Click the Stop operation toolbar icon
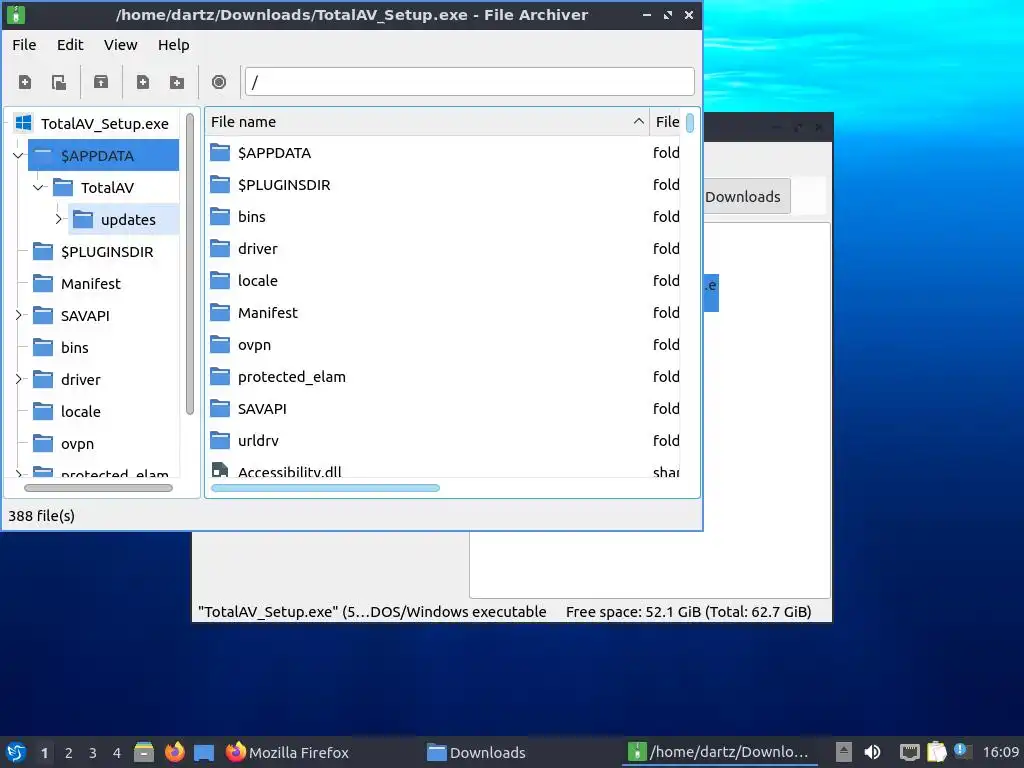The image size is (1024, 768). point(219,82)
